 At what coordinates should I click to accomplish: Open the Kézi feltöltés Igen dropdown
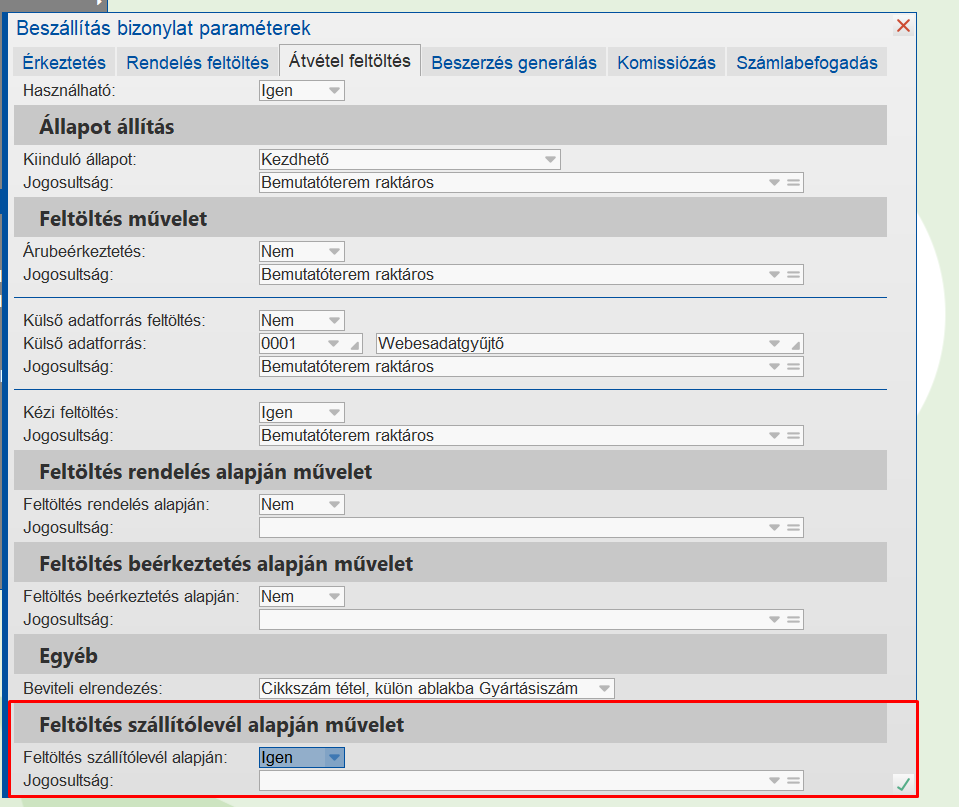pyautogui.click(x=334, y=412)
